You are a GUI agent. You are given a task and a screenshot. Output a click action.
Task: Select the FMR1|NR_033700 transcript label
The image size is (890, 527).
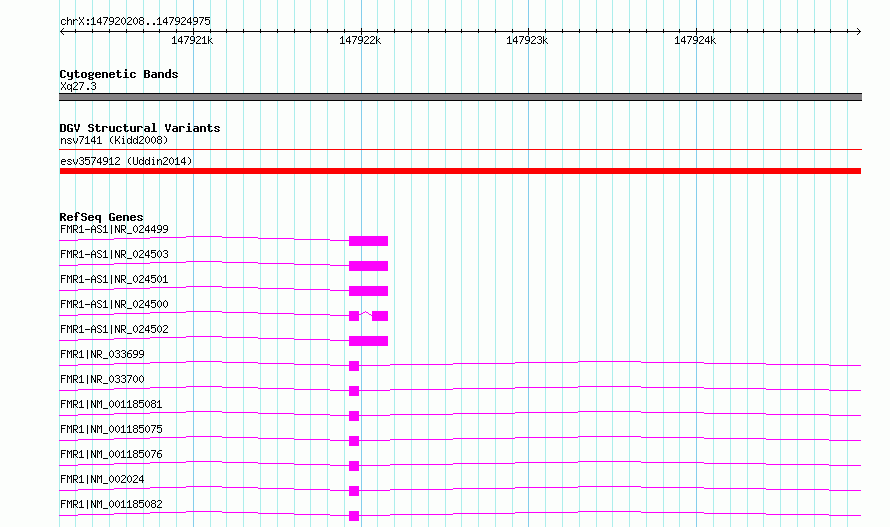tap(102, 379)
